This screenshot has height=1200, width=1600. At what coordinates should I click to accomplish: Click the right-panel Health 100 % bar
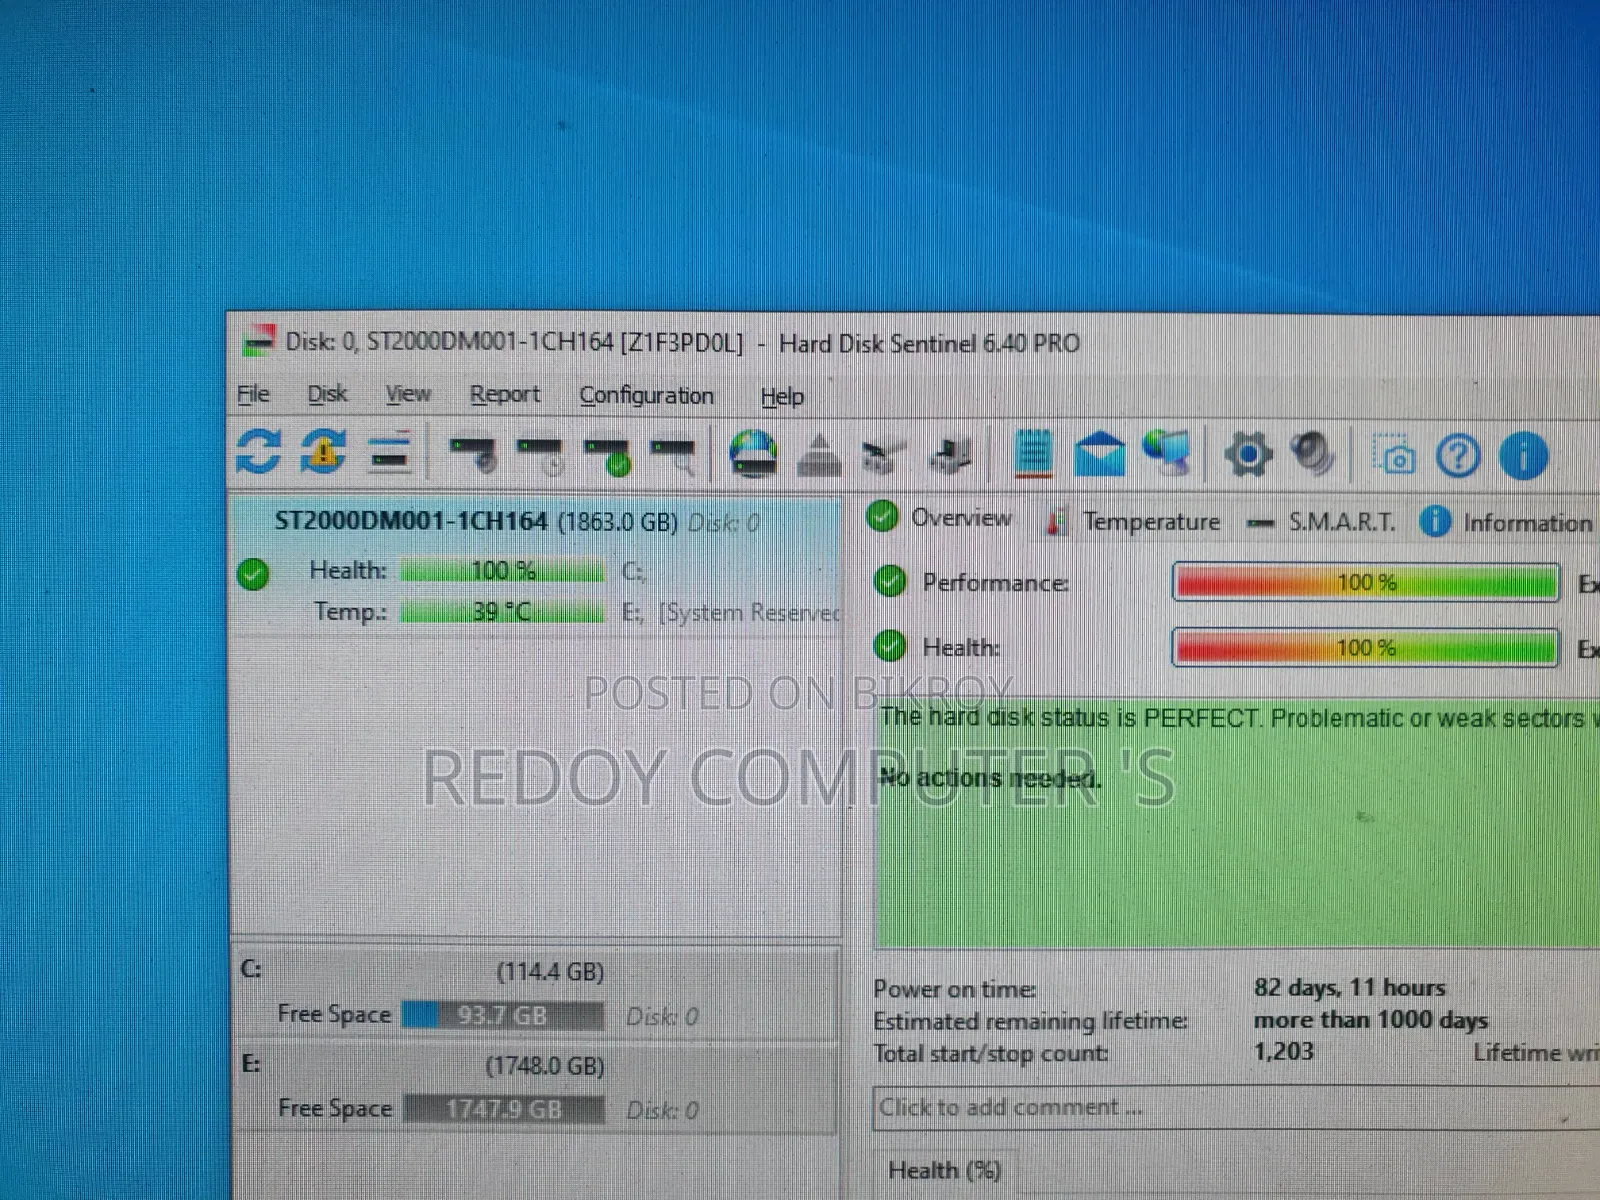tap(1366, 648)
